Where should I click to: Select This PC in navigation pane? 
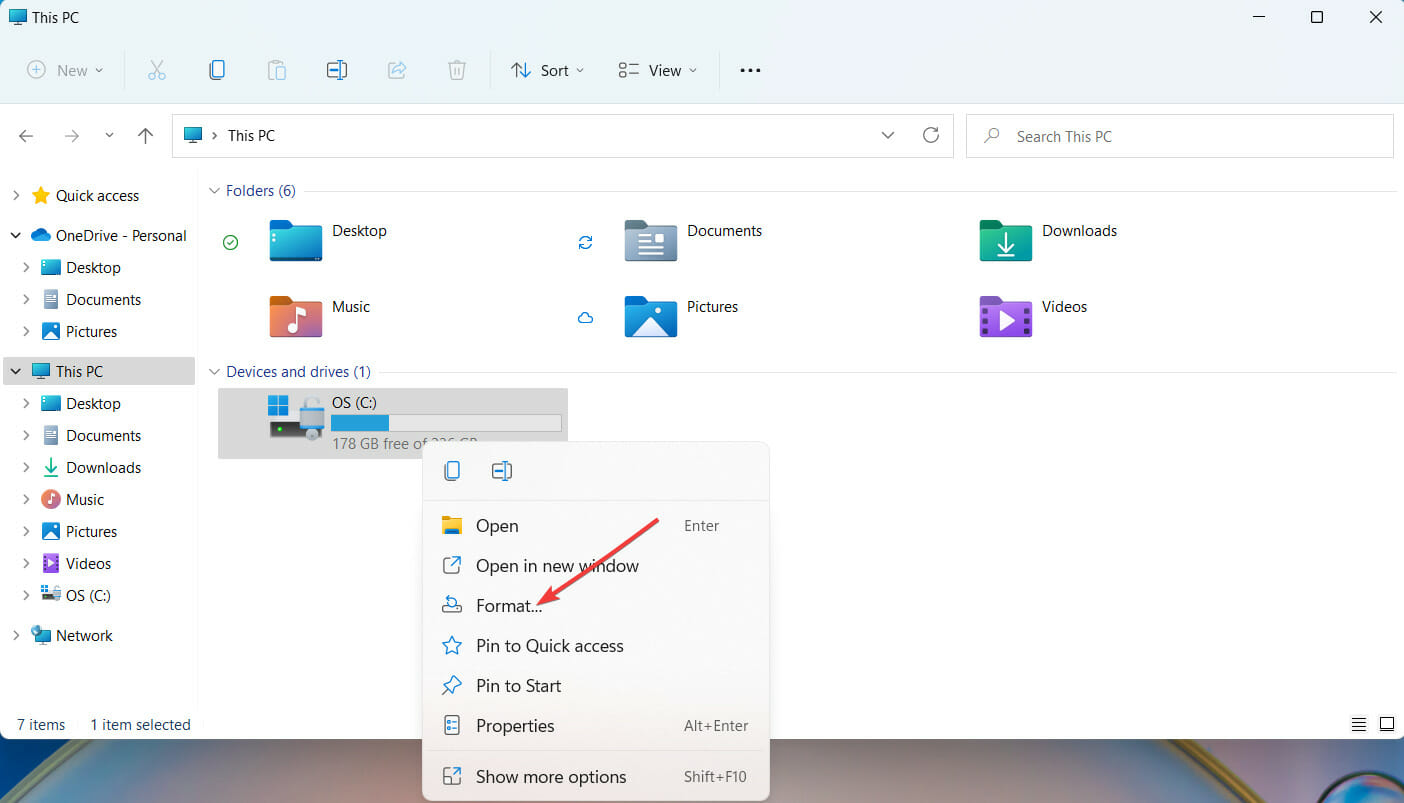(x=79, y=371)
